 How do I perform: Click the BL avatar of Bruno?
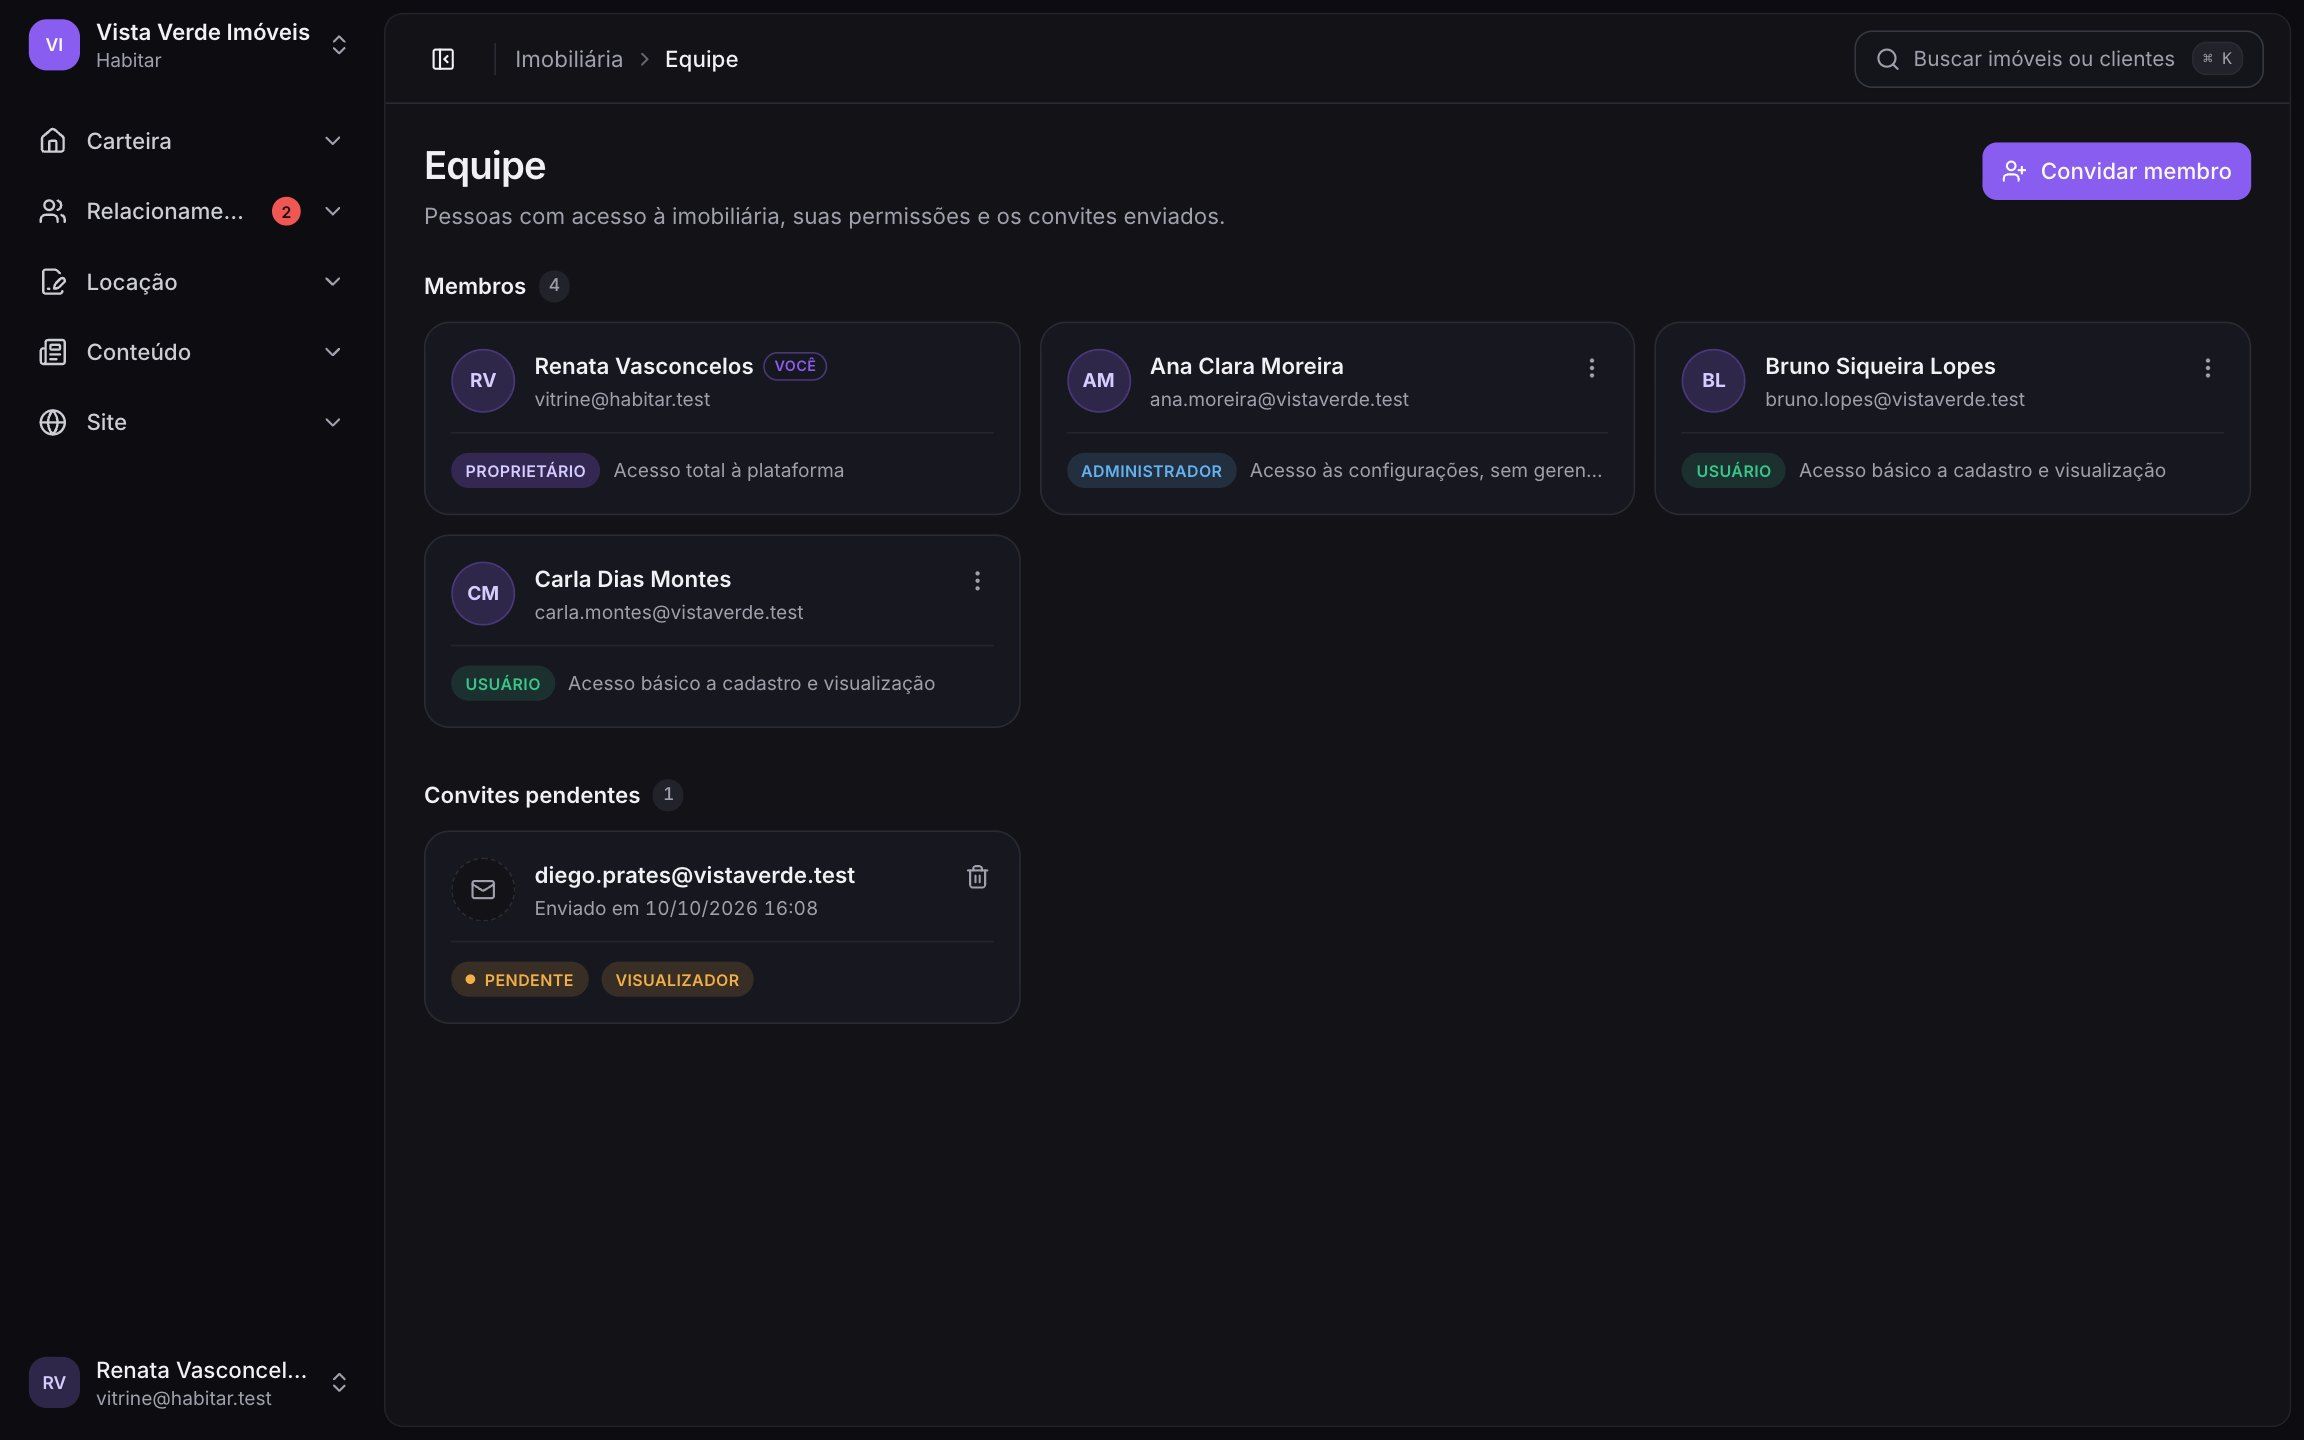[x=1713, y=380]
